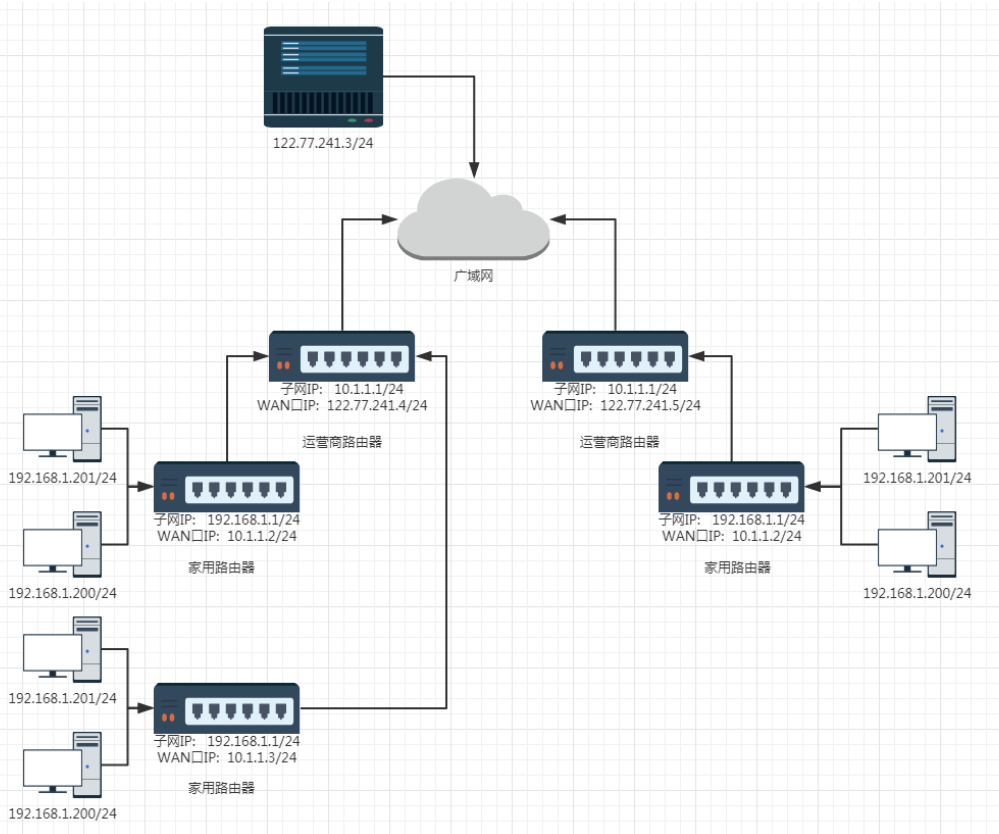Select home router icon with WAN 10.1.1.3/24
Screen dimensions: 999x834
click(226, 708)
